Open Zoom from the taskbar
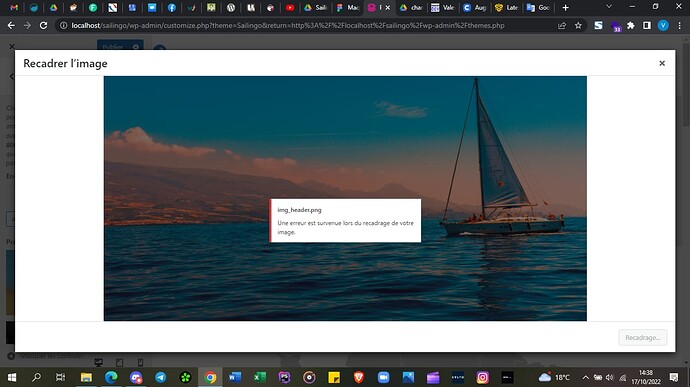 (x=383, y=377)
